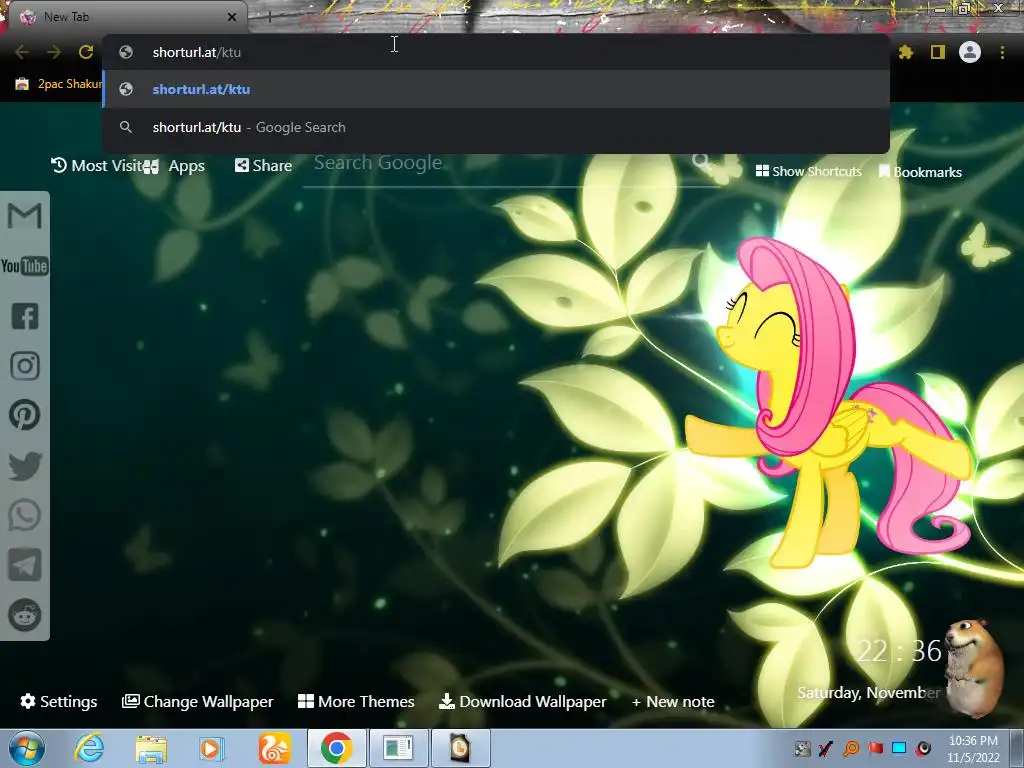Screen dimensions: 1024x768
Task: Select the shorturl.at/ktu URL suggestion
Action: click(x=496, y=89)
